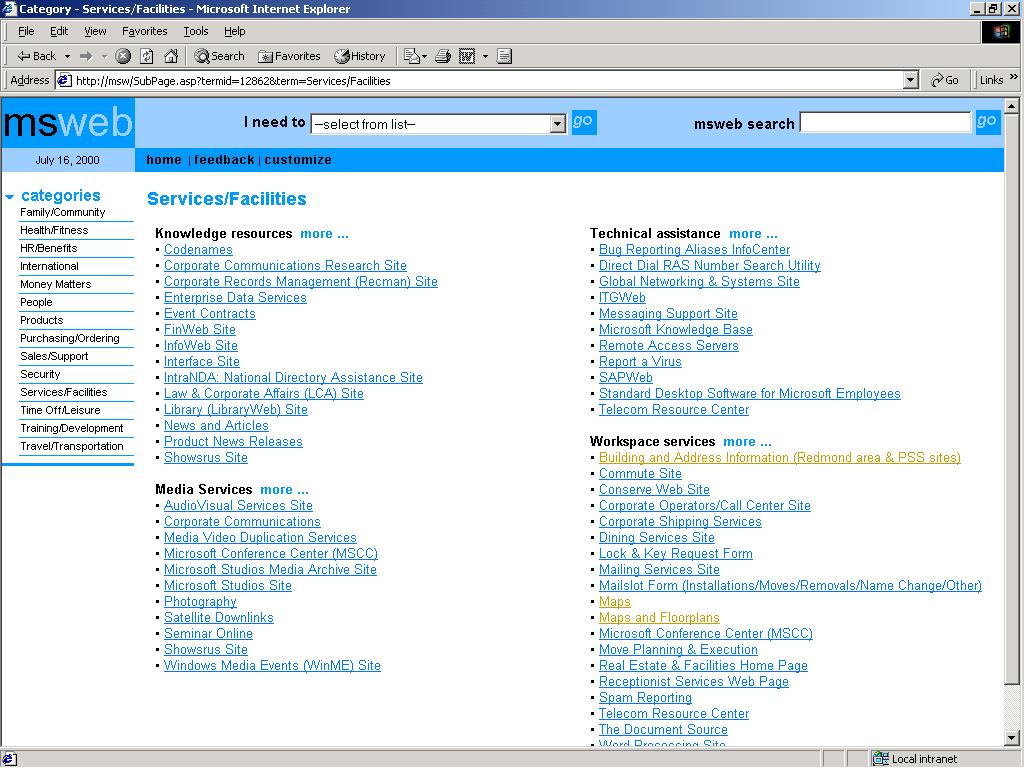
Task: Click the Print toolbar icon
Action: pos(443,56)
